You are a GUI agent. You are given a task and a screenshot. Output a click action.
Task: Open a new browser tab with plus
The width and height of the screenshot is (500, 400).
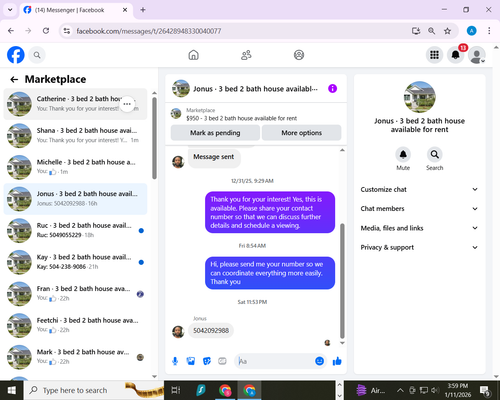click(143, 10)
